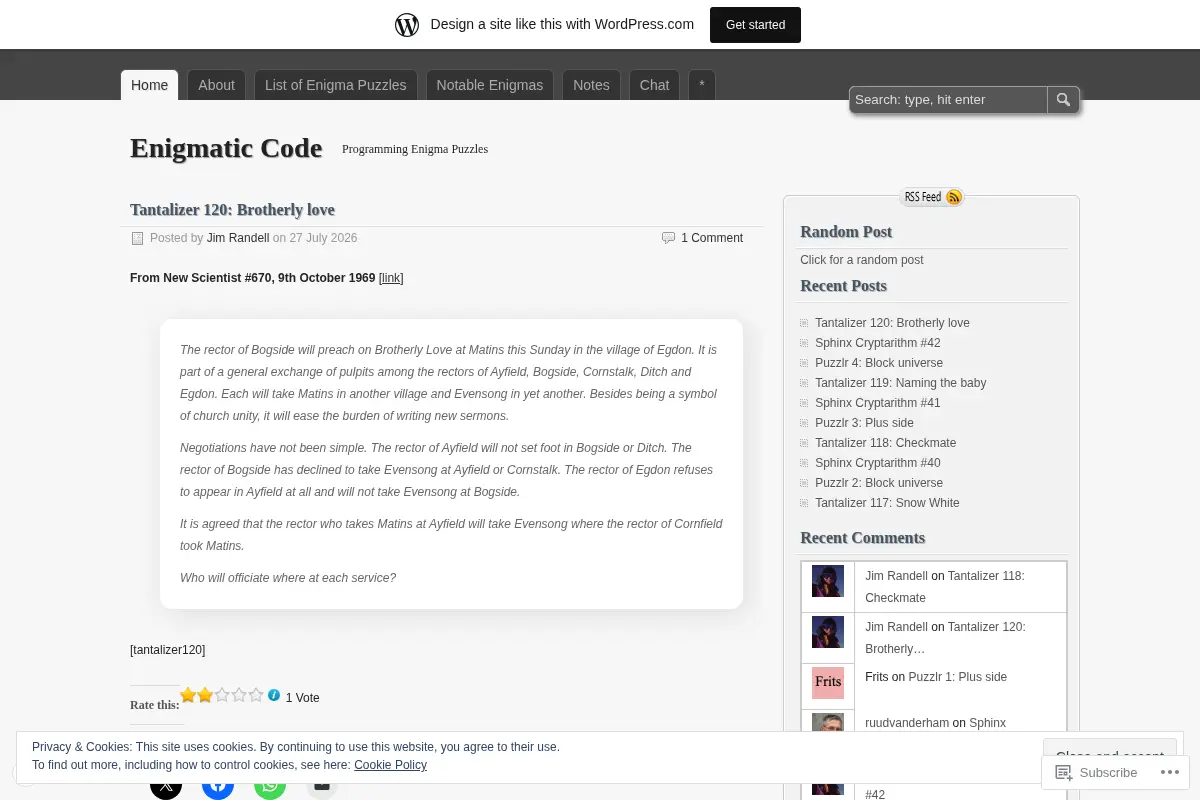Click the Frits avatar image
This screenshot has height=800, width=1200.
828,682
